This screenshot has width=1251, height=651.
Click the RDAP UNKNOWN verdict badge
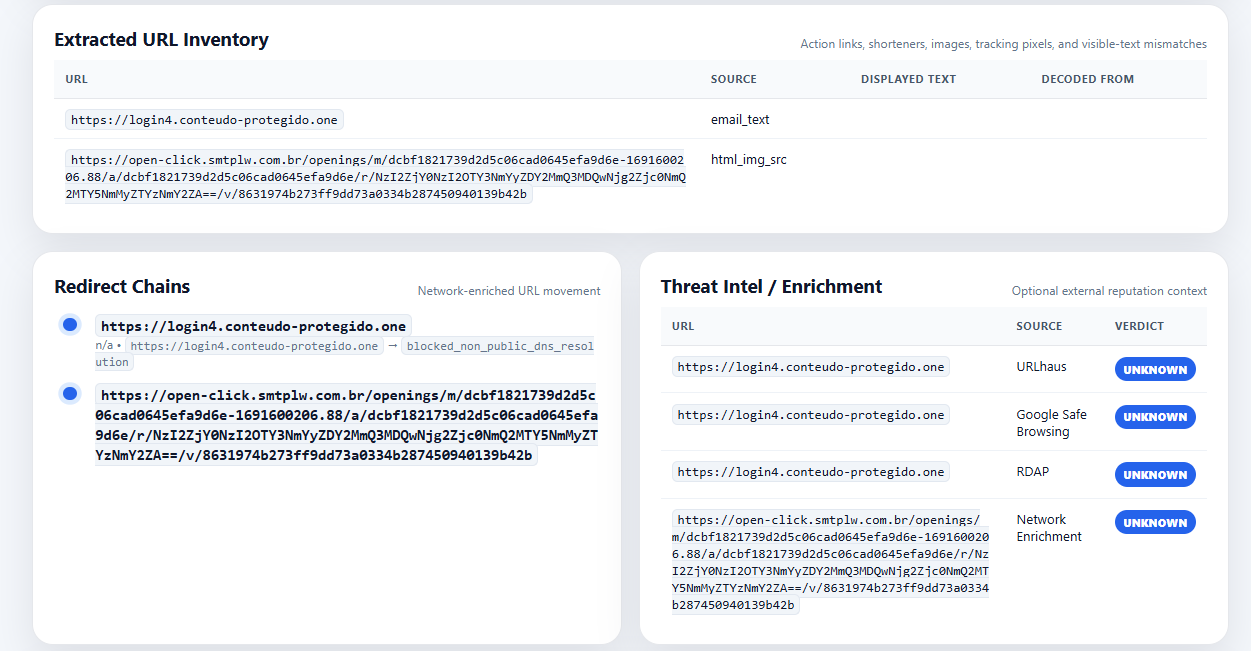[1155, 474]
